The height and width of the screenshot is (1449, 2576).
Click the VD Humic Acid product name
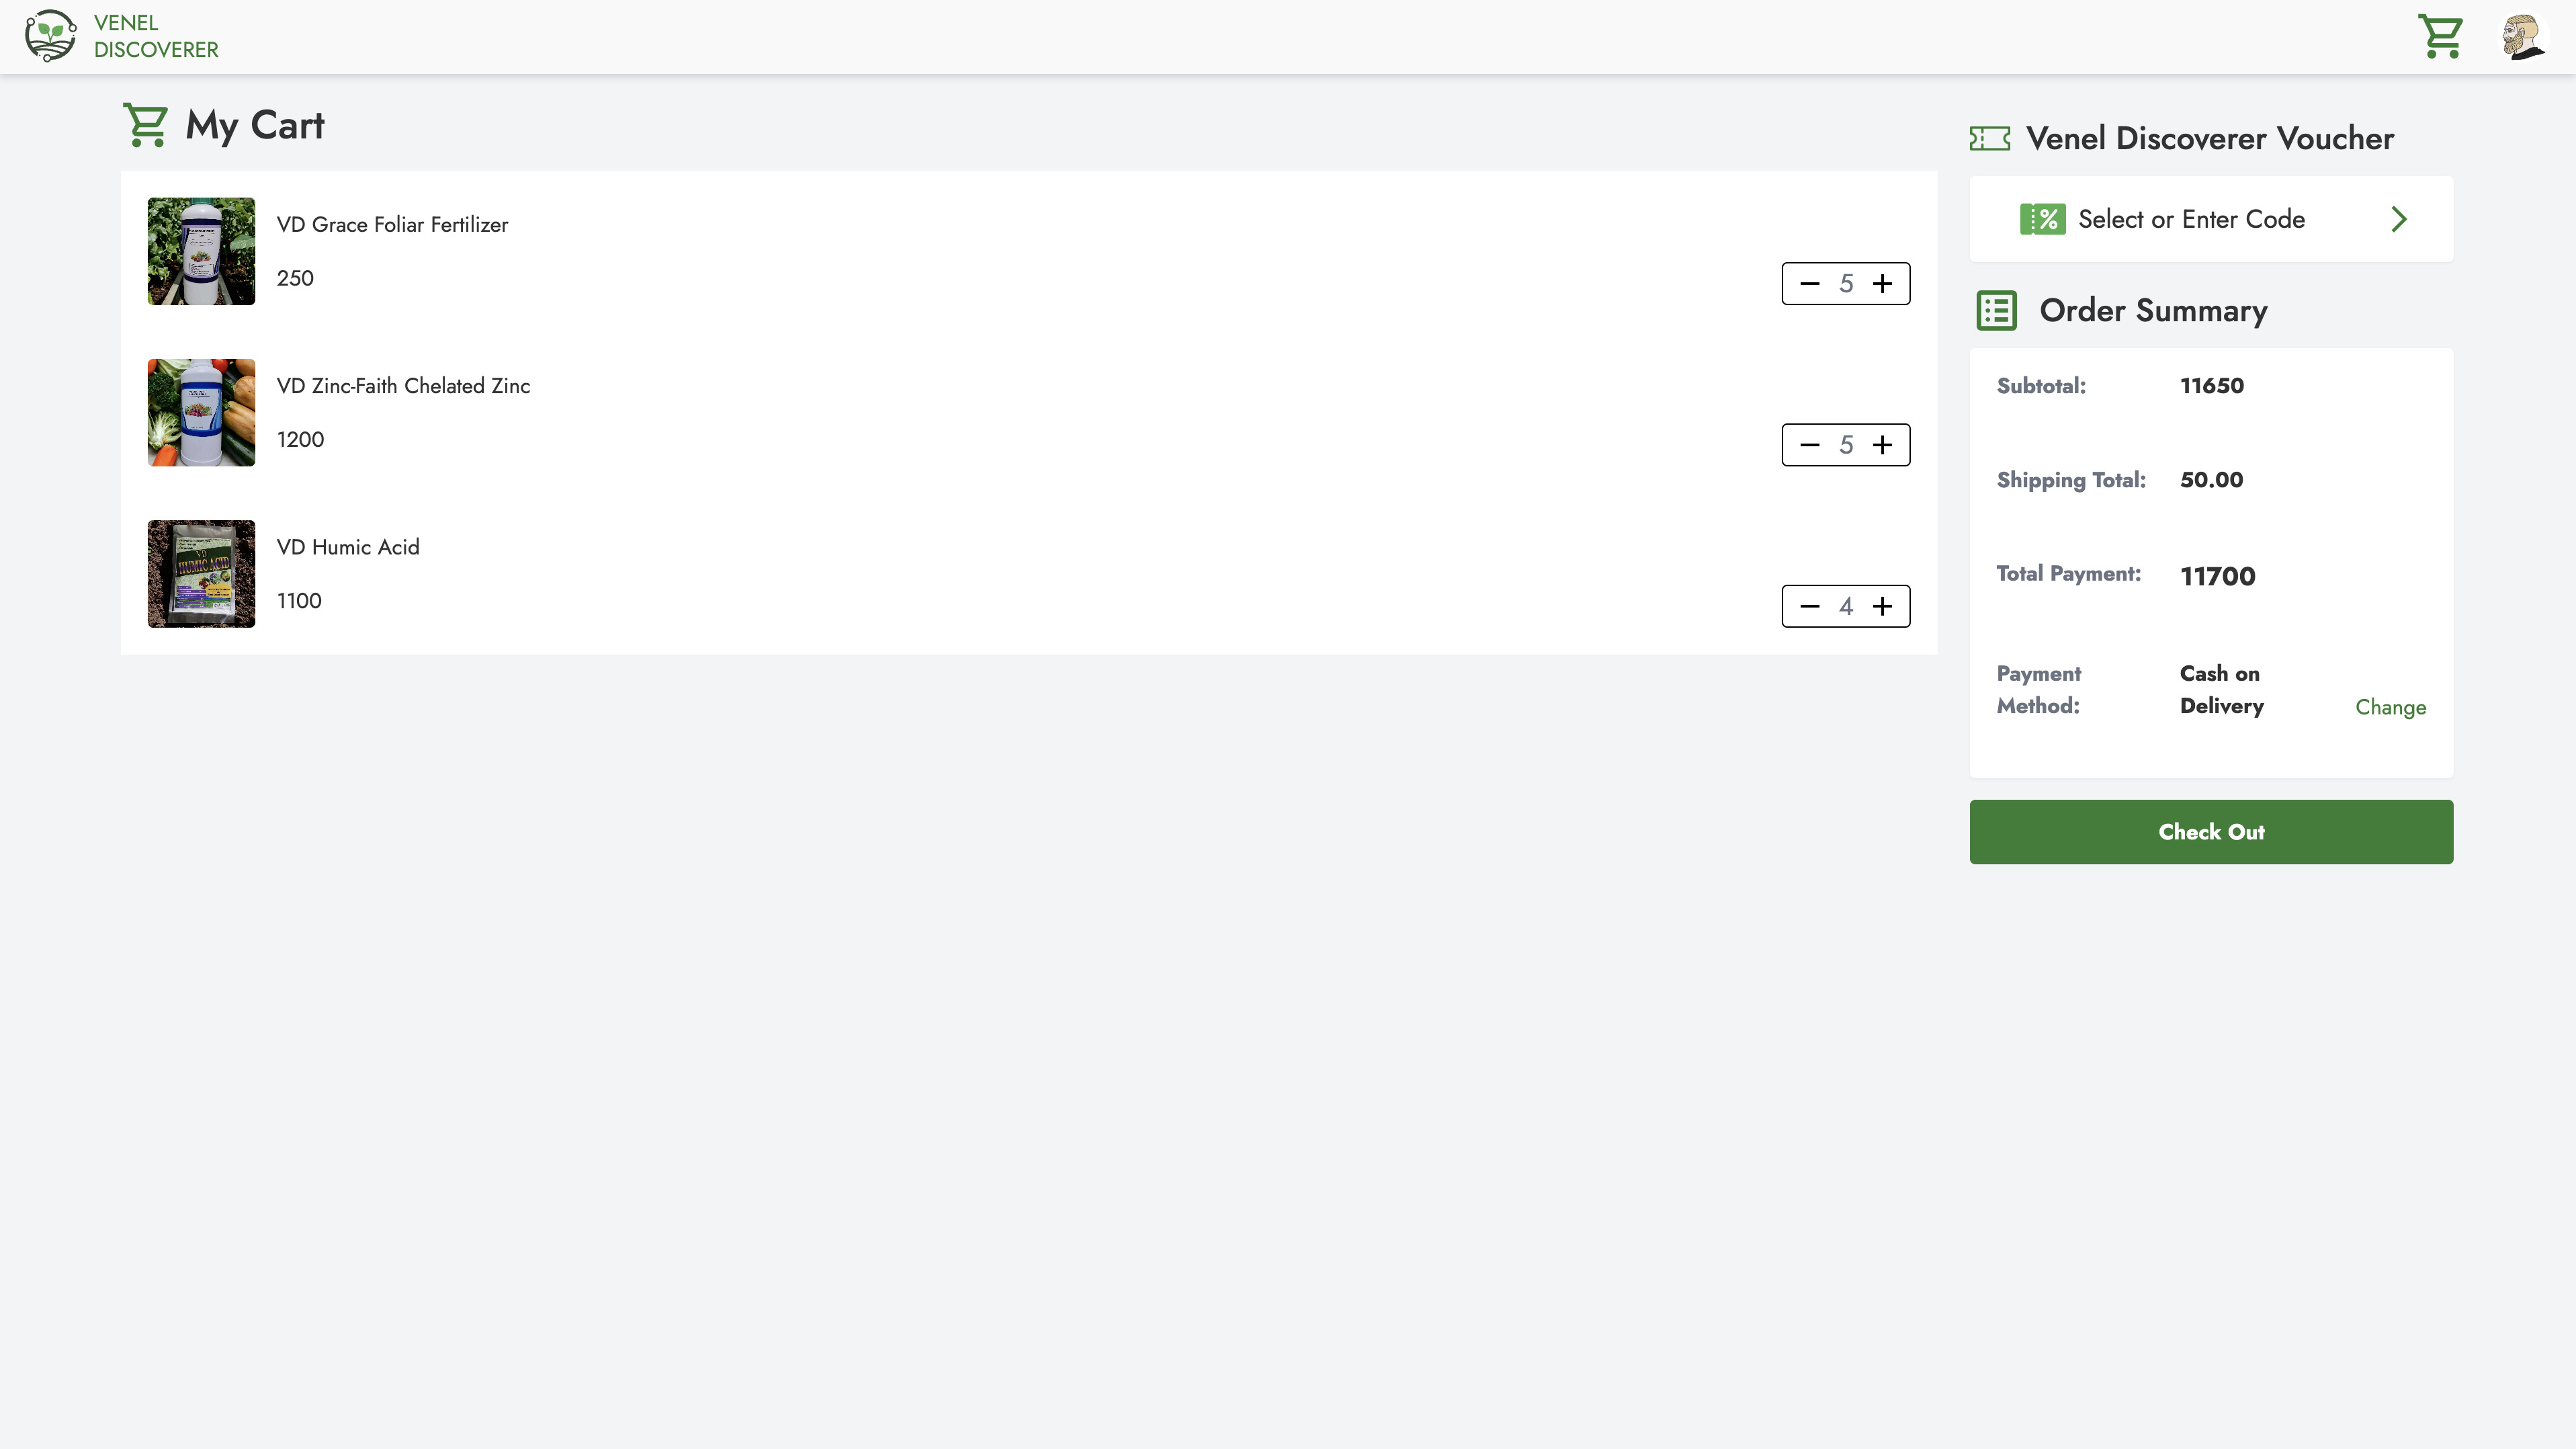[x=348, y=547]
